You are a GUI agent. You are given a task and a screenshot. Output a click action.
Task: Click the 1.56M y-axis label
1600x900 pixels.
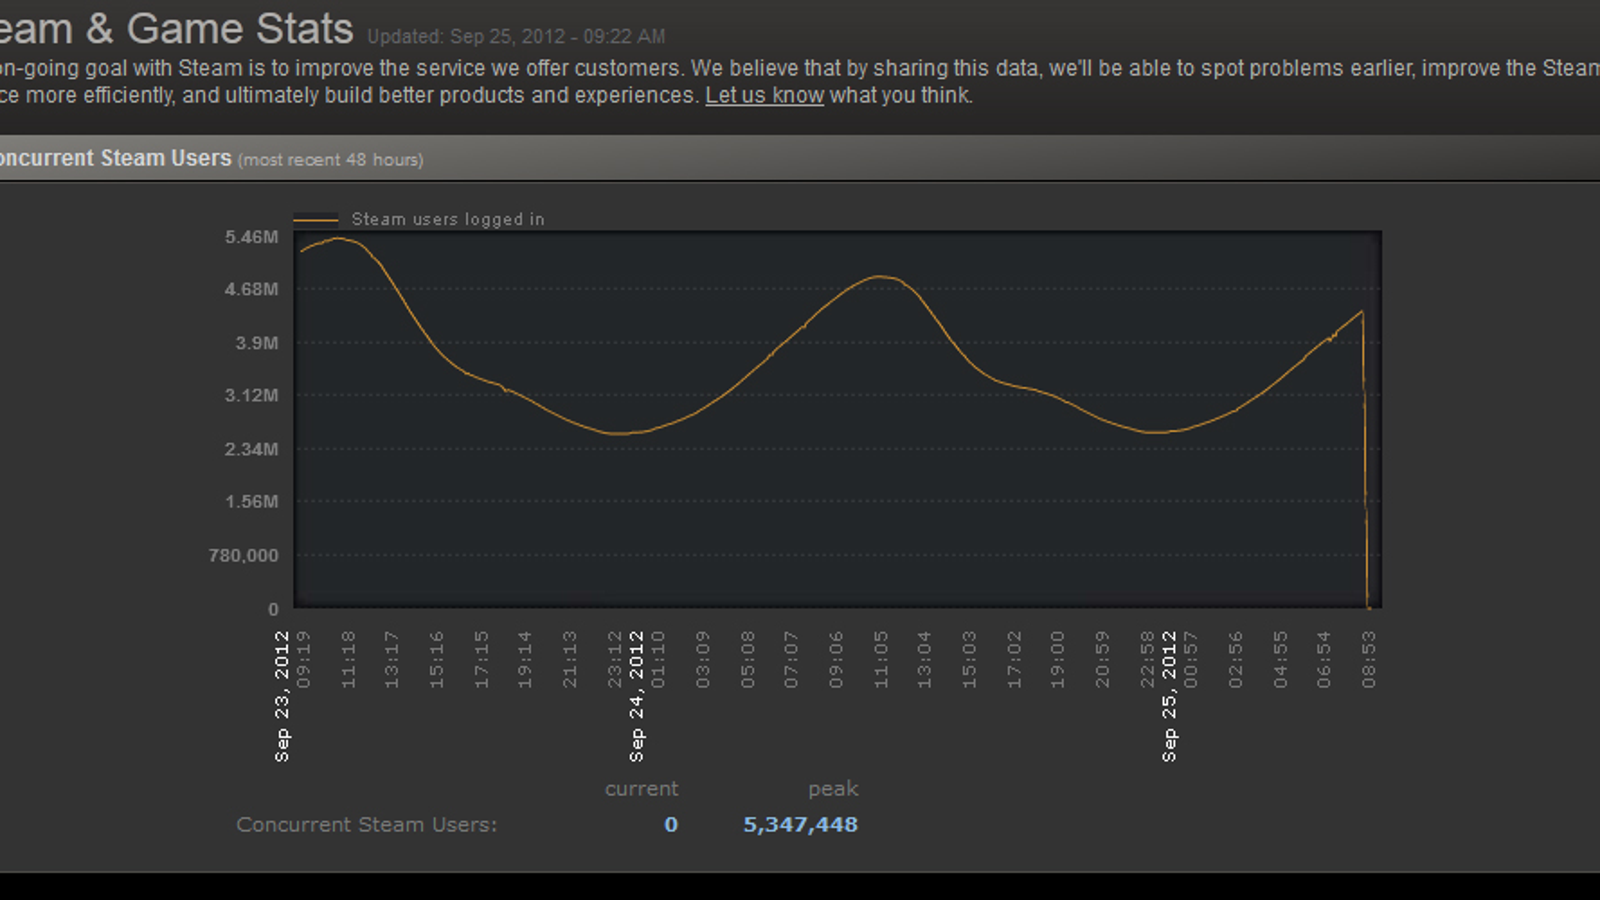(x=252, y=502)
